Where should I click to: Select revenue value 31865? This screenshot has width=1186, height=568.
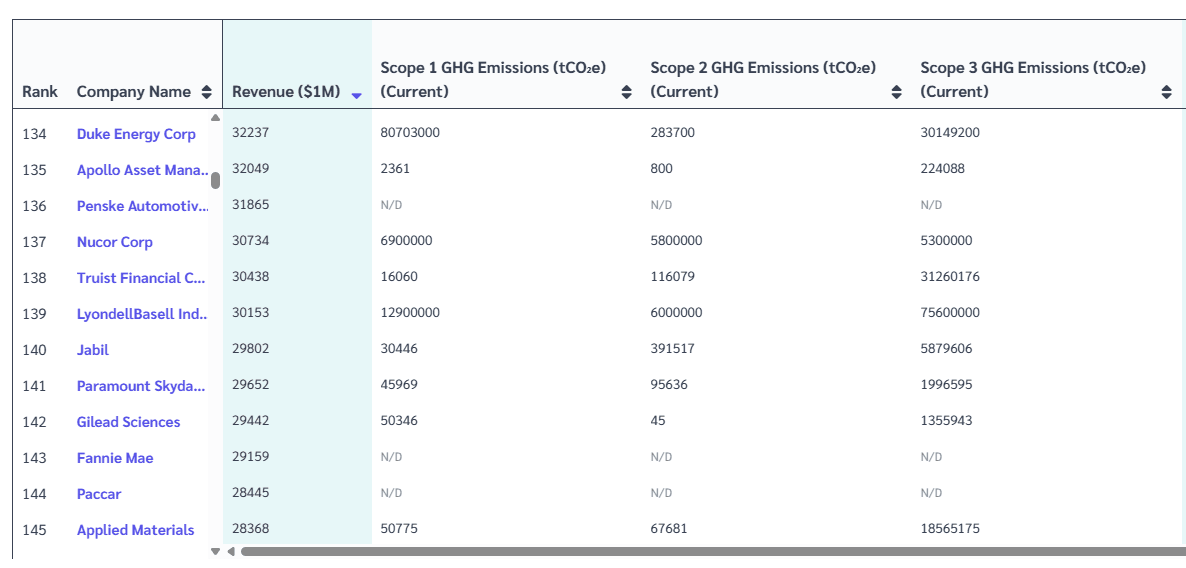250,204
